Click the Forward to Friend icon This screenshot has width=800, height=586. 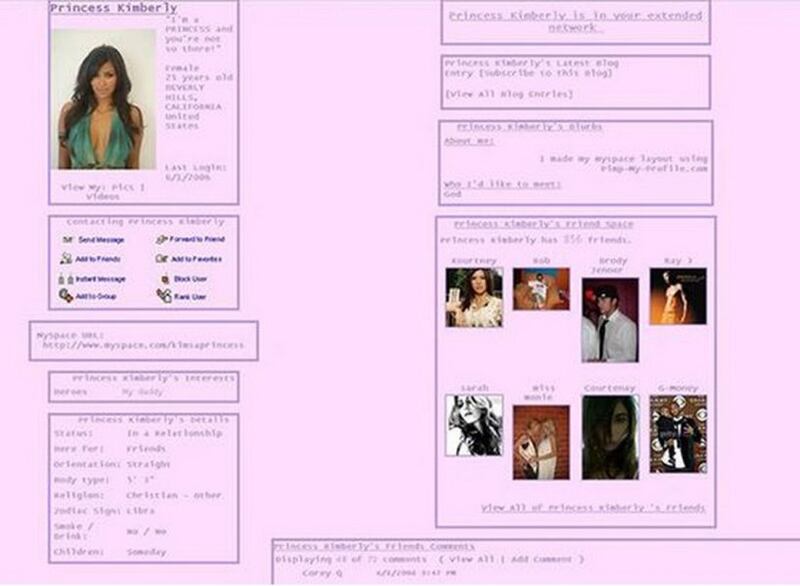tap(162, 240)
